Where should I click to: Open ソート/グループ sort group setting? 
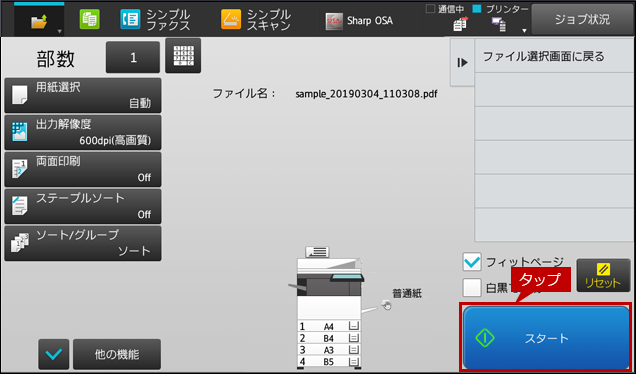point(83,243)
